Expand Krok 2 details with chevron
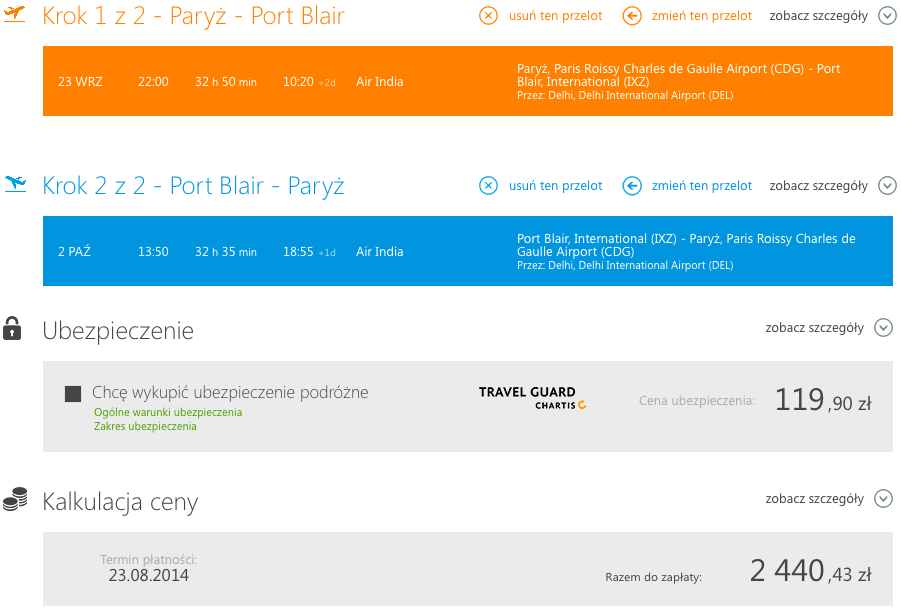 tap(887, 186)
